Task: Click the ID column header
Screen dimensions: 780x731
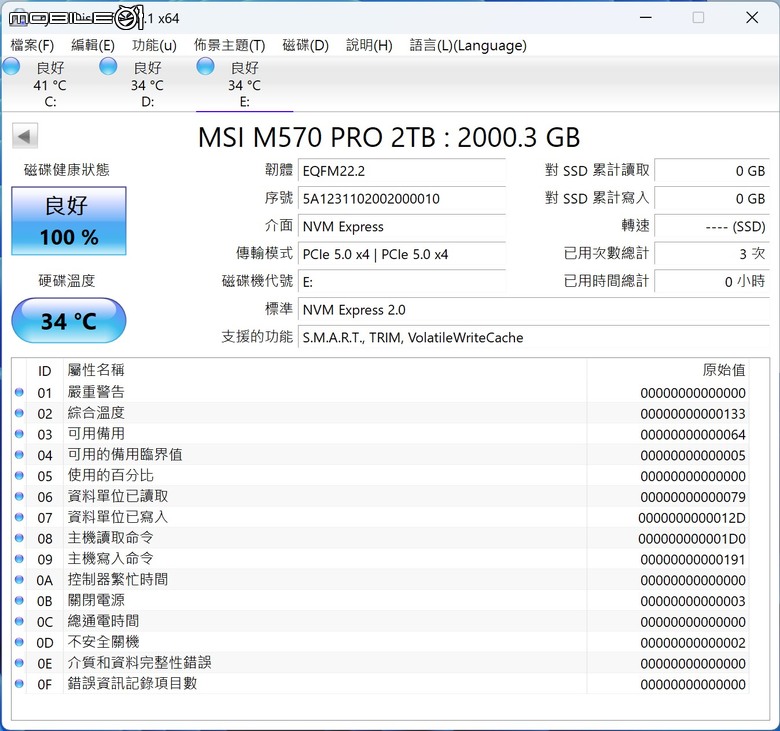Action: tap(44, 371)
